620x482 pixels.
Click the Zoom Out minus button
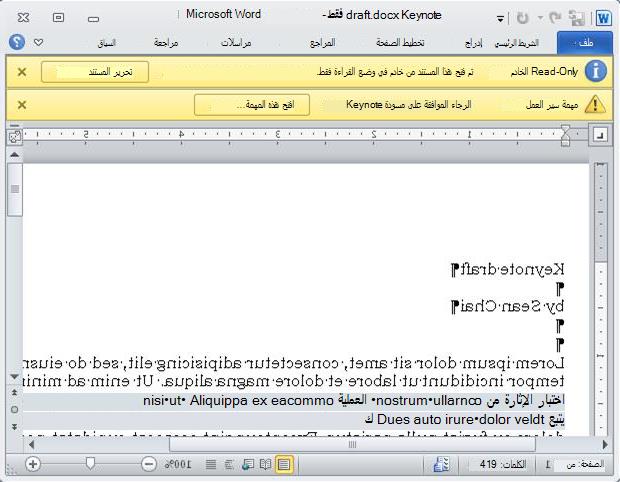pos(149,464)
